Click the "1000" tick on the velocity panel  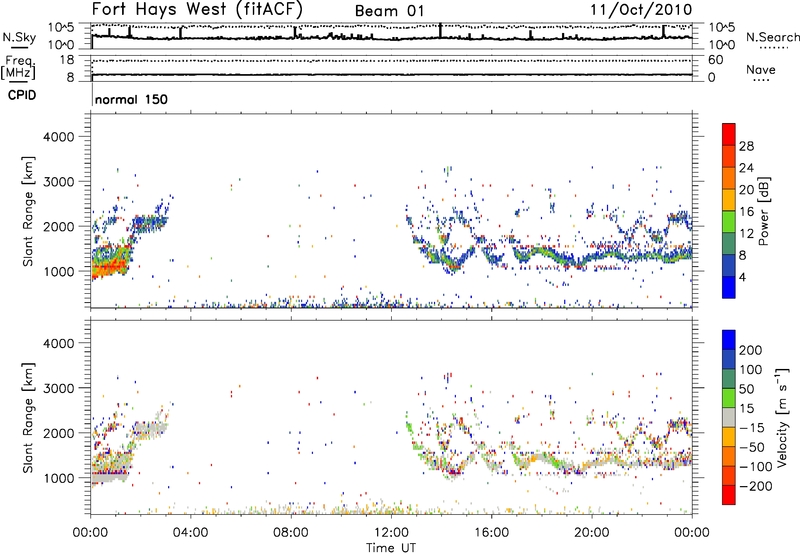[x=59, y=478]
